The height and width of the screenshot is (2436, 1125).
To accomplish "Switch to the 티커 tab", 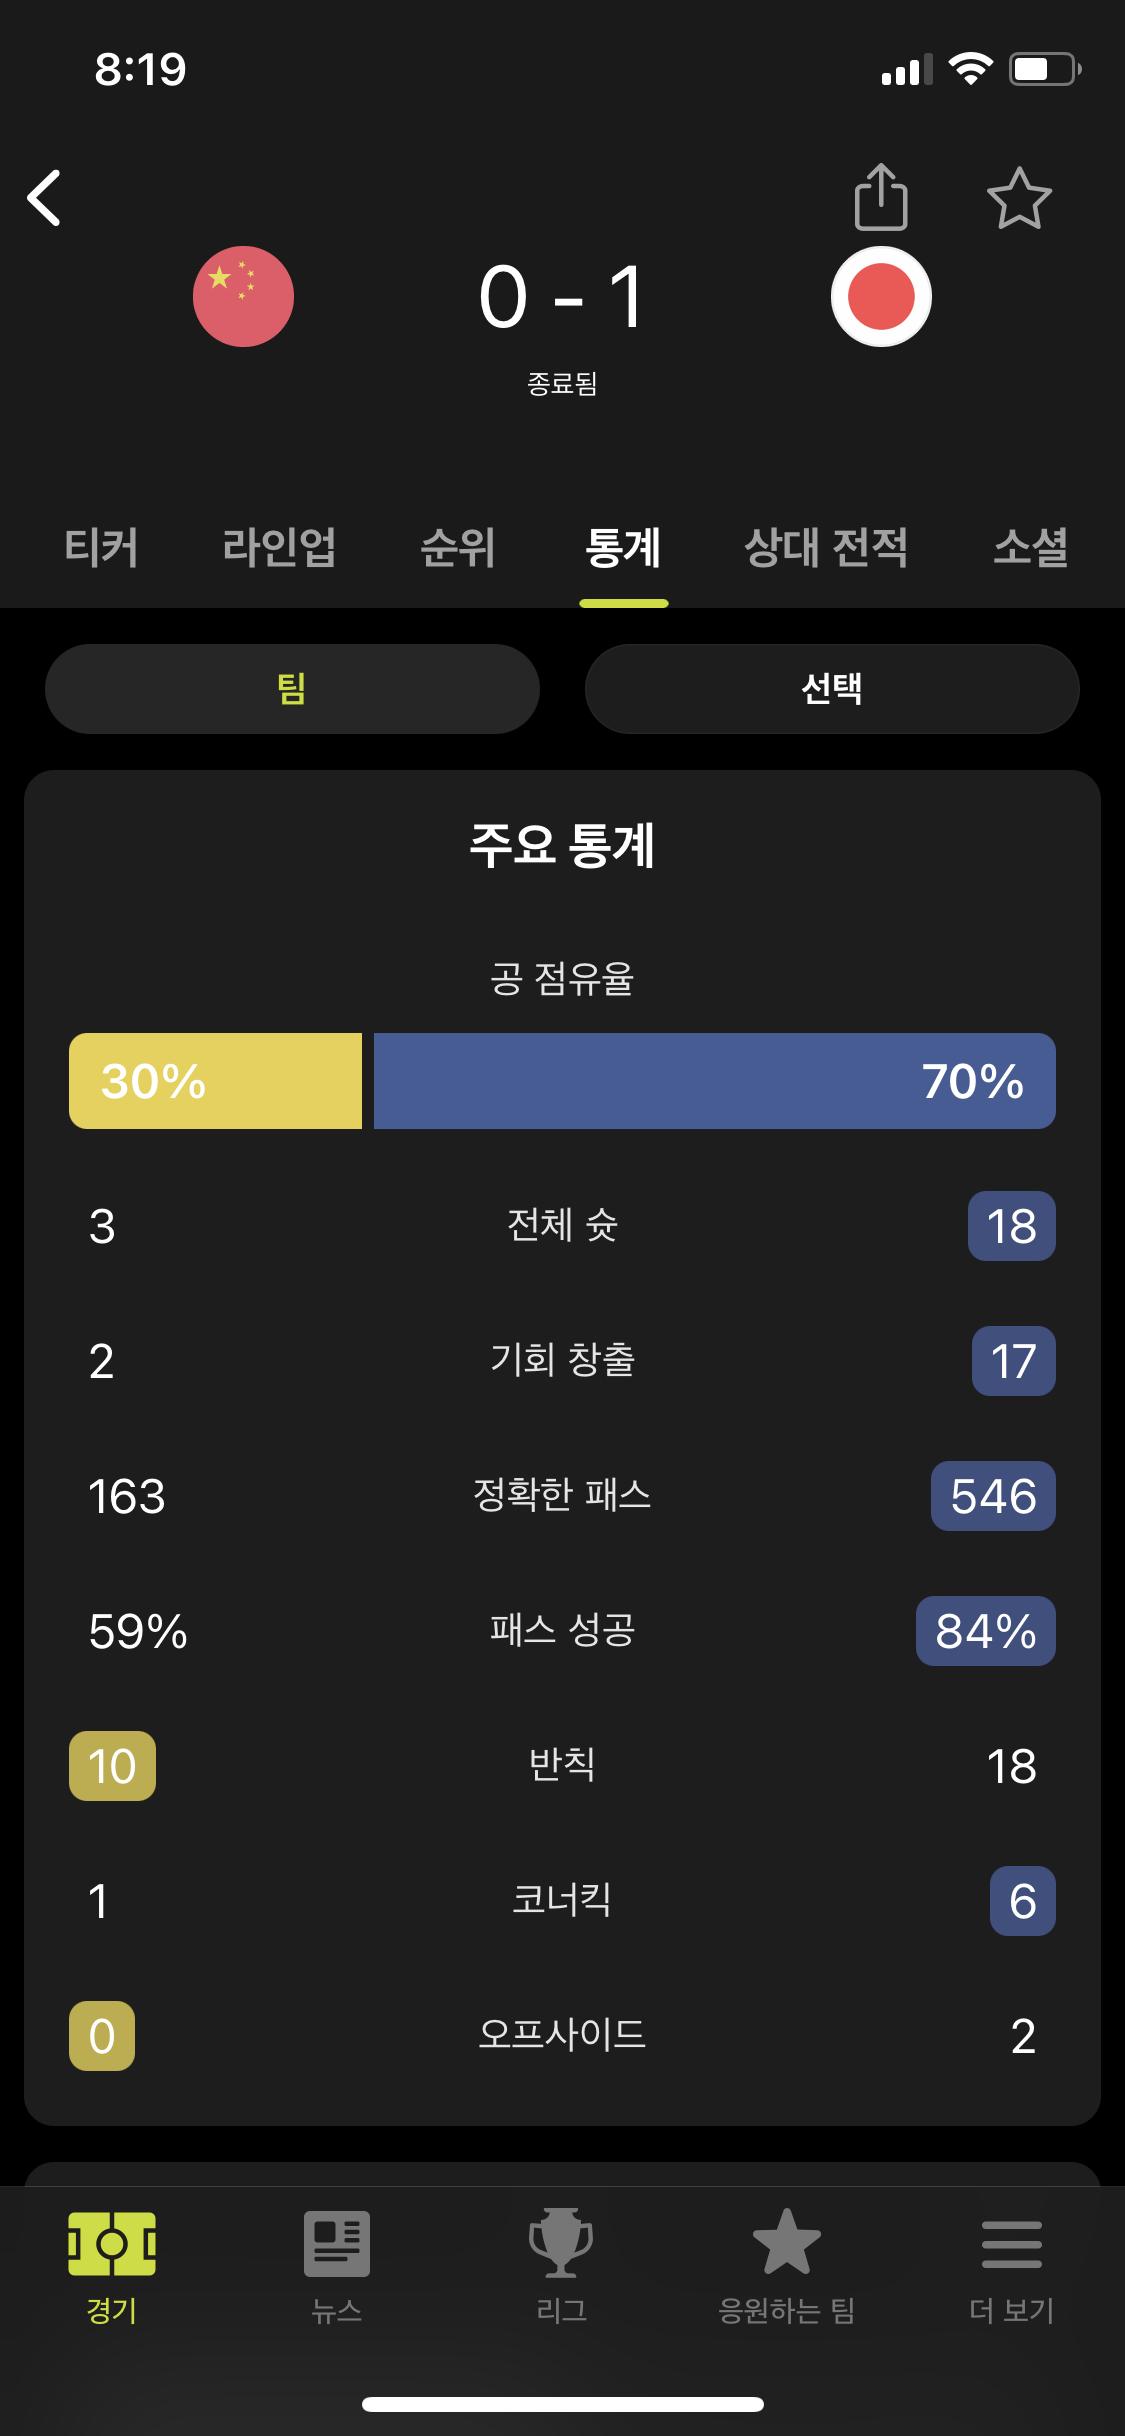I will 101,547.
